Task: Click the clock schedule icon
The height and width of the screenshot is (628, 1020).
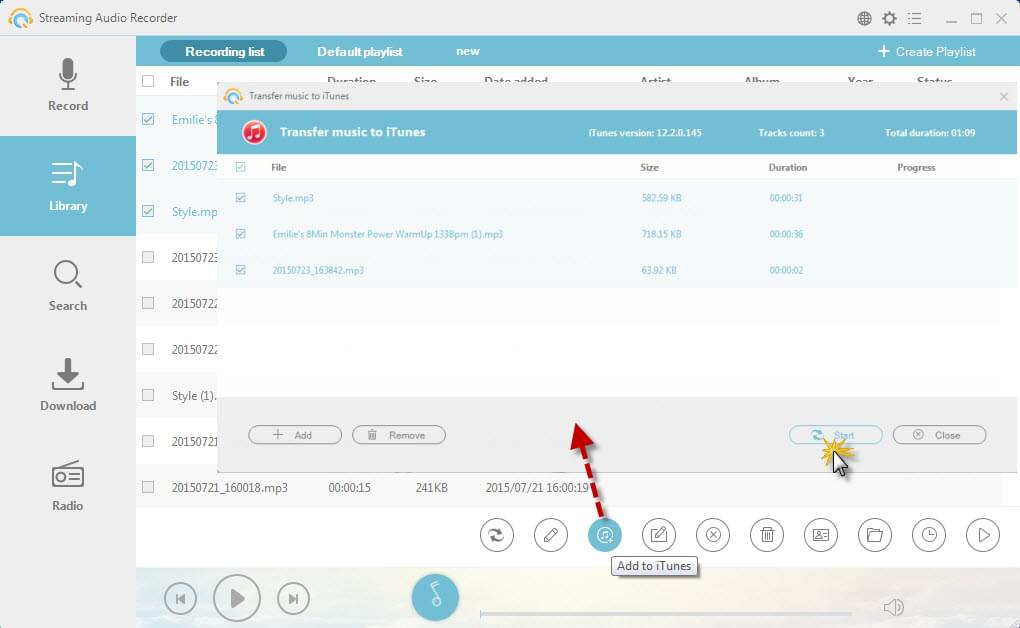Action: [x=929, y=535]
